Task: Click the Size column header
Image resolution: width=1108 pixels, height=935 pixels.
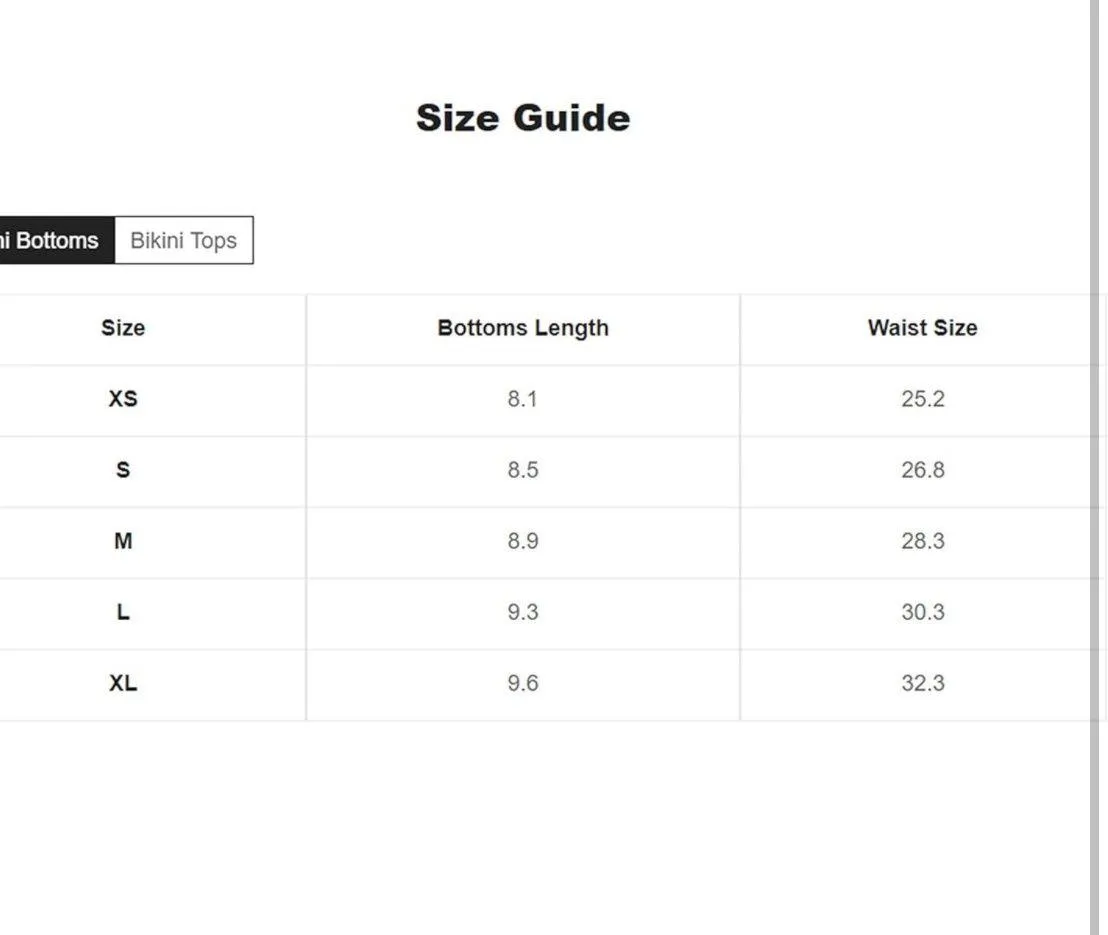Action: (123, 328)
